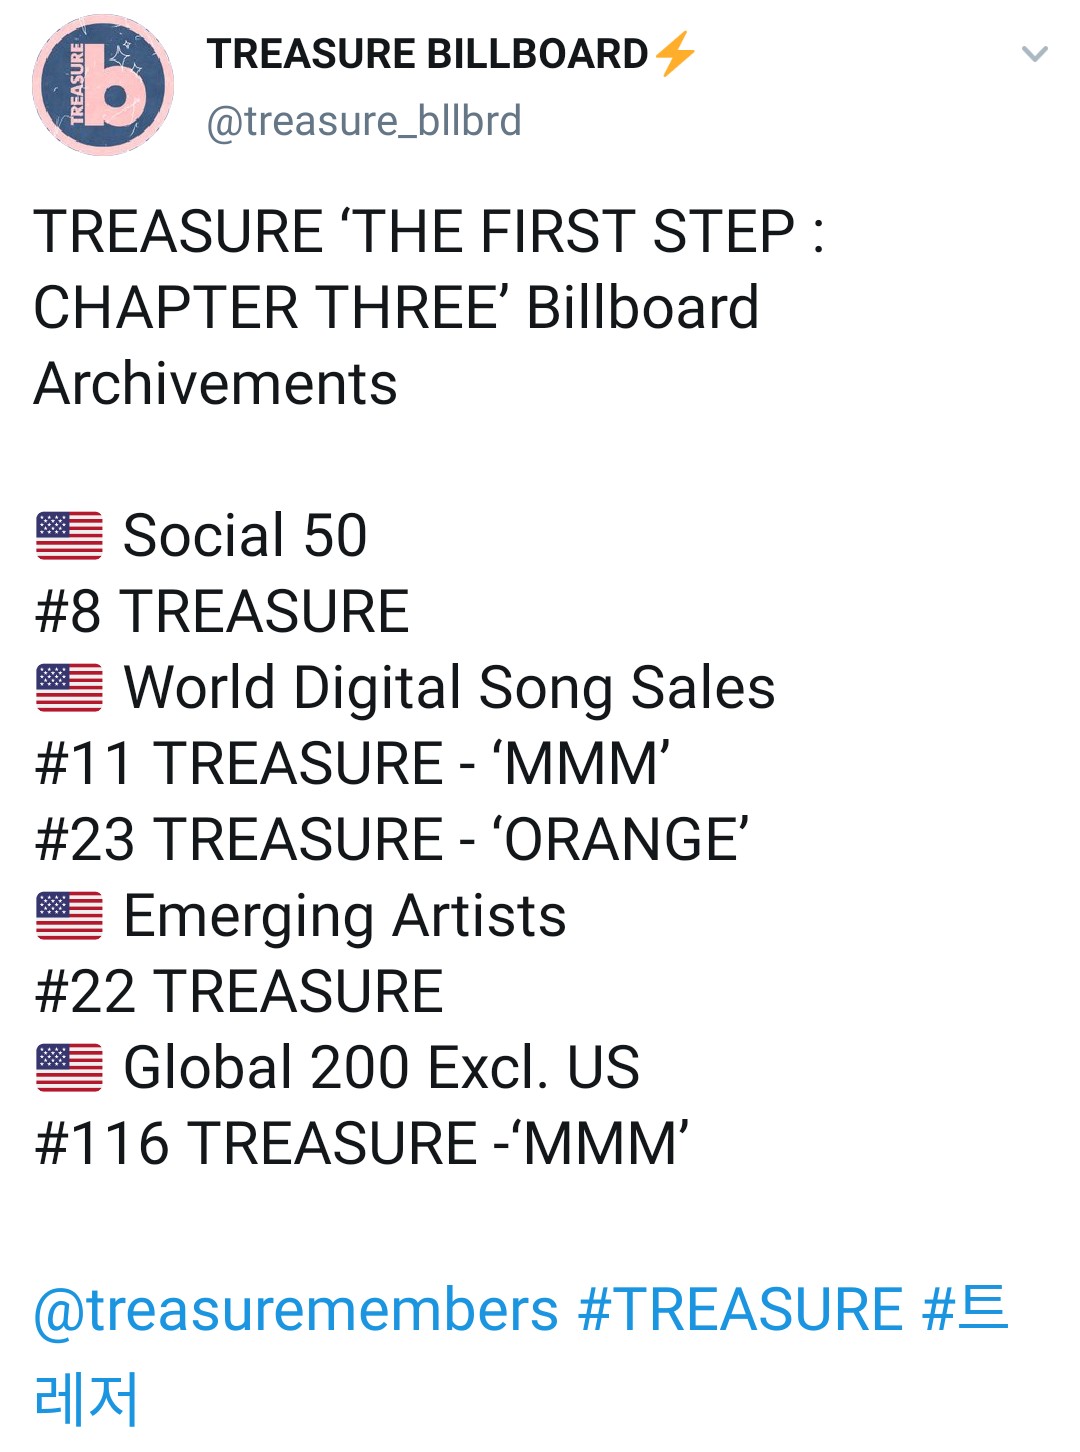Select the tweet title text line

(x=429, y=232)
